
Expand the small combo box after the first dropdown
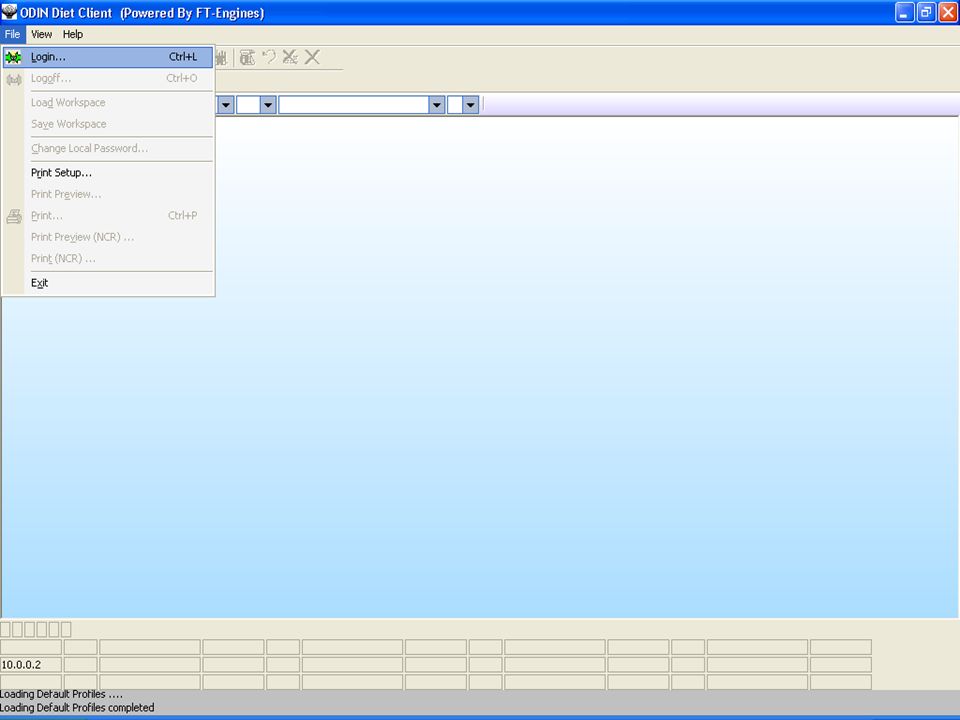click(x=268, y=105)
